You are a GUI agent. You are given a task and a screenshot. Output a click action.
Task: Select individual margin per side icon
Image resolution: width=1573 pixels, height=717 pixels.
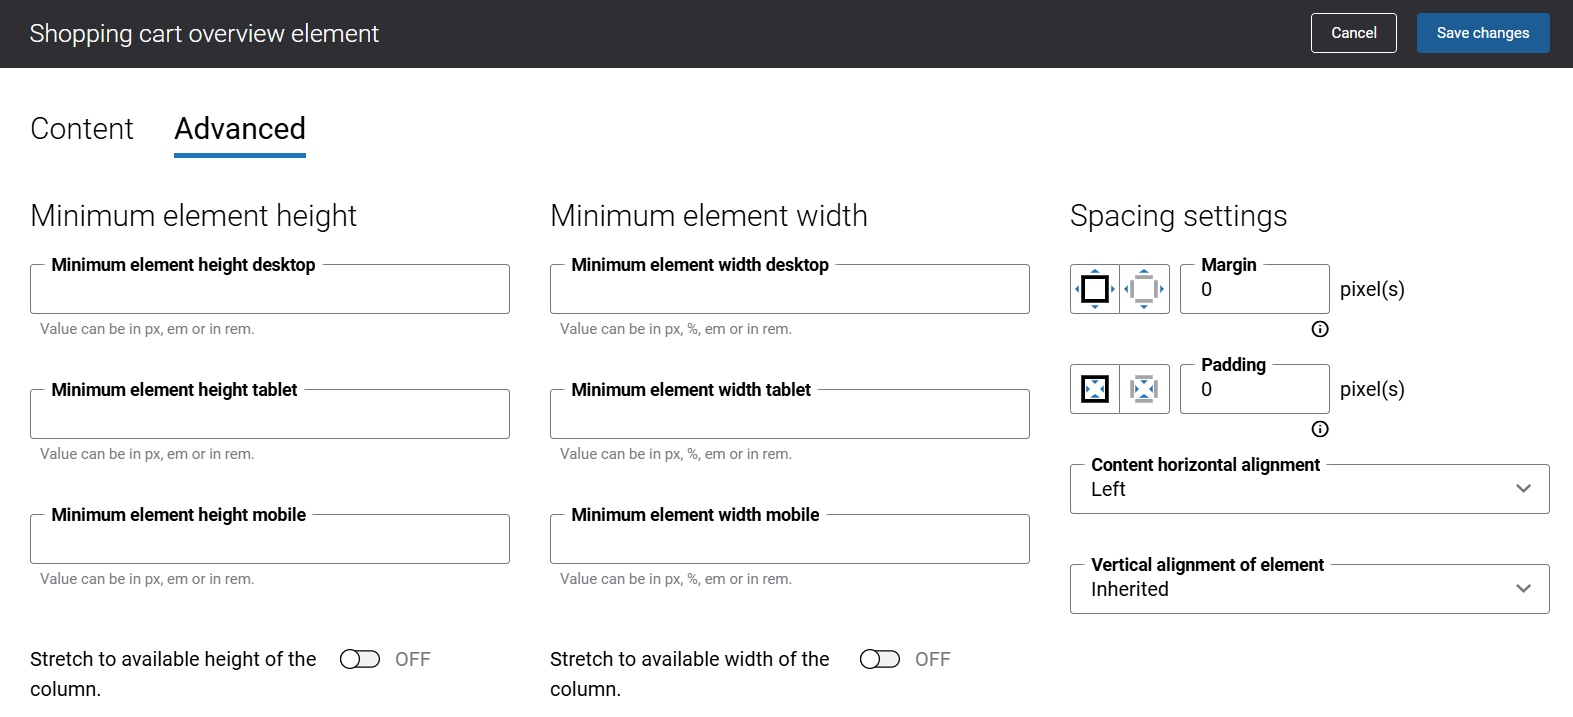[1144, 289]
